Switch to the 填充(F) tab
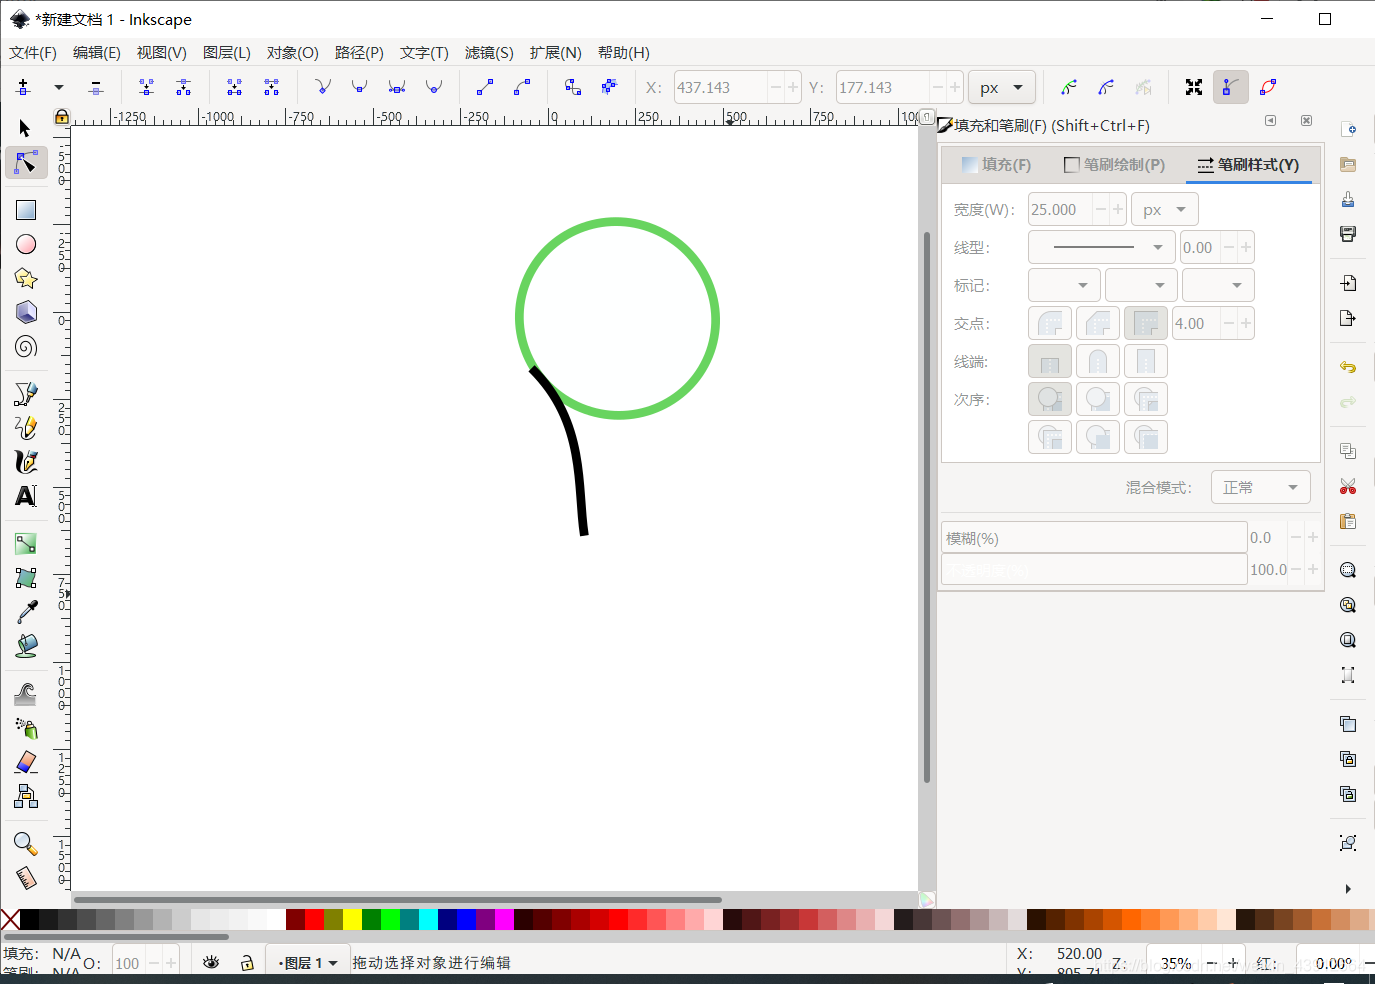This screenshot has height=984, width=1375. [996, 165]
